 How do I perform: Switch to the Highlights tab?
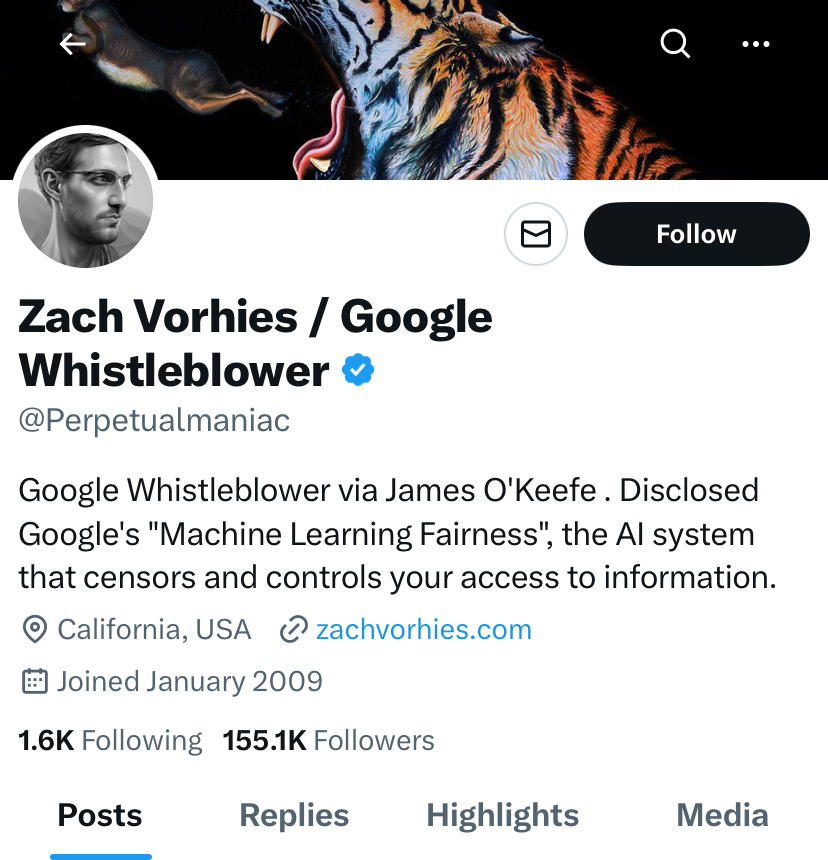(502, 815)
